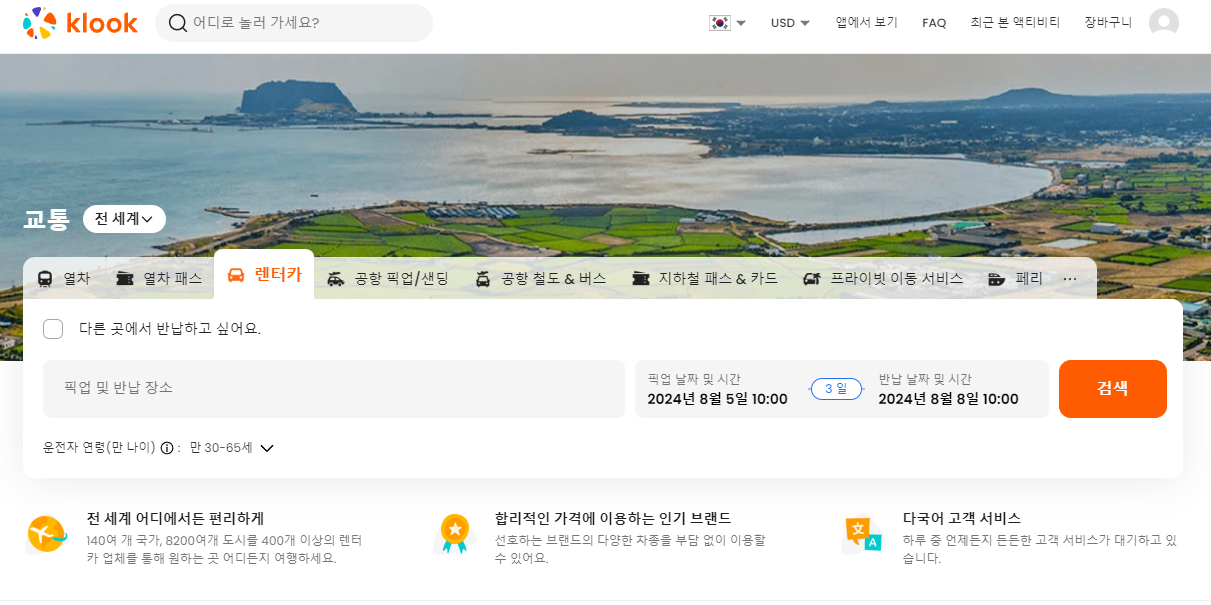Open the 장바구니 cart link
The image size is (1211, 605).
point(1108,23)
